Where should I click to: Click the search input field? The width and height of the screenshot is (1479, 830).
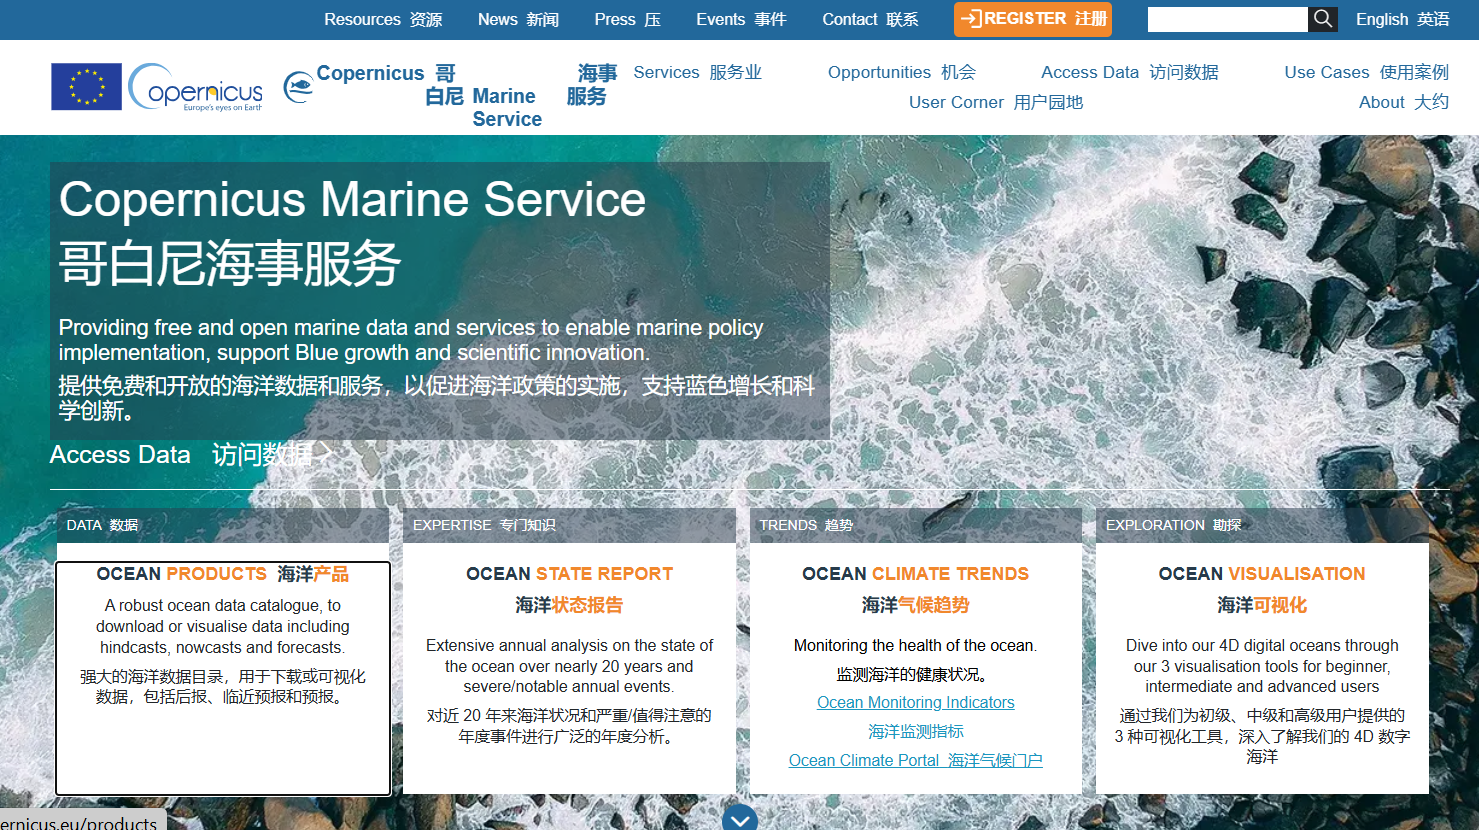point(1227,19)
